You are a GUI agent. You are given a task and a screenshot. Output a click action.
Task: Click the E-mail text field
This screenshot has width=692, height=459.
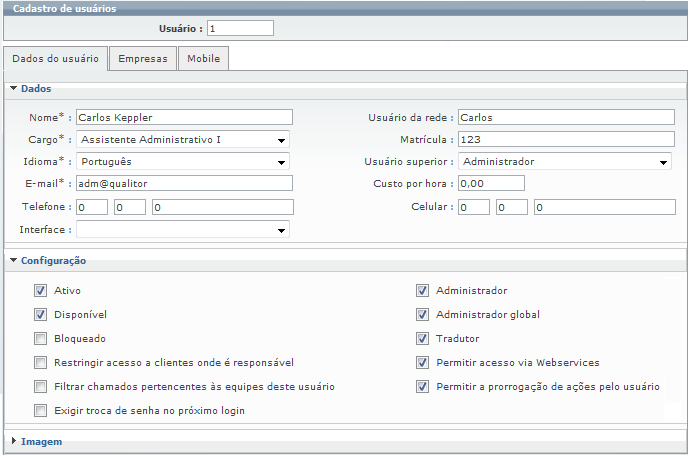click(184, 183)
